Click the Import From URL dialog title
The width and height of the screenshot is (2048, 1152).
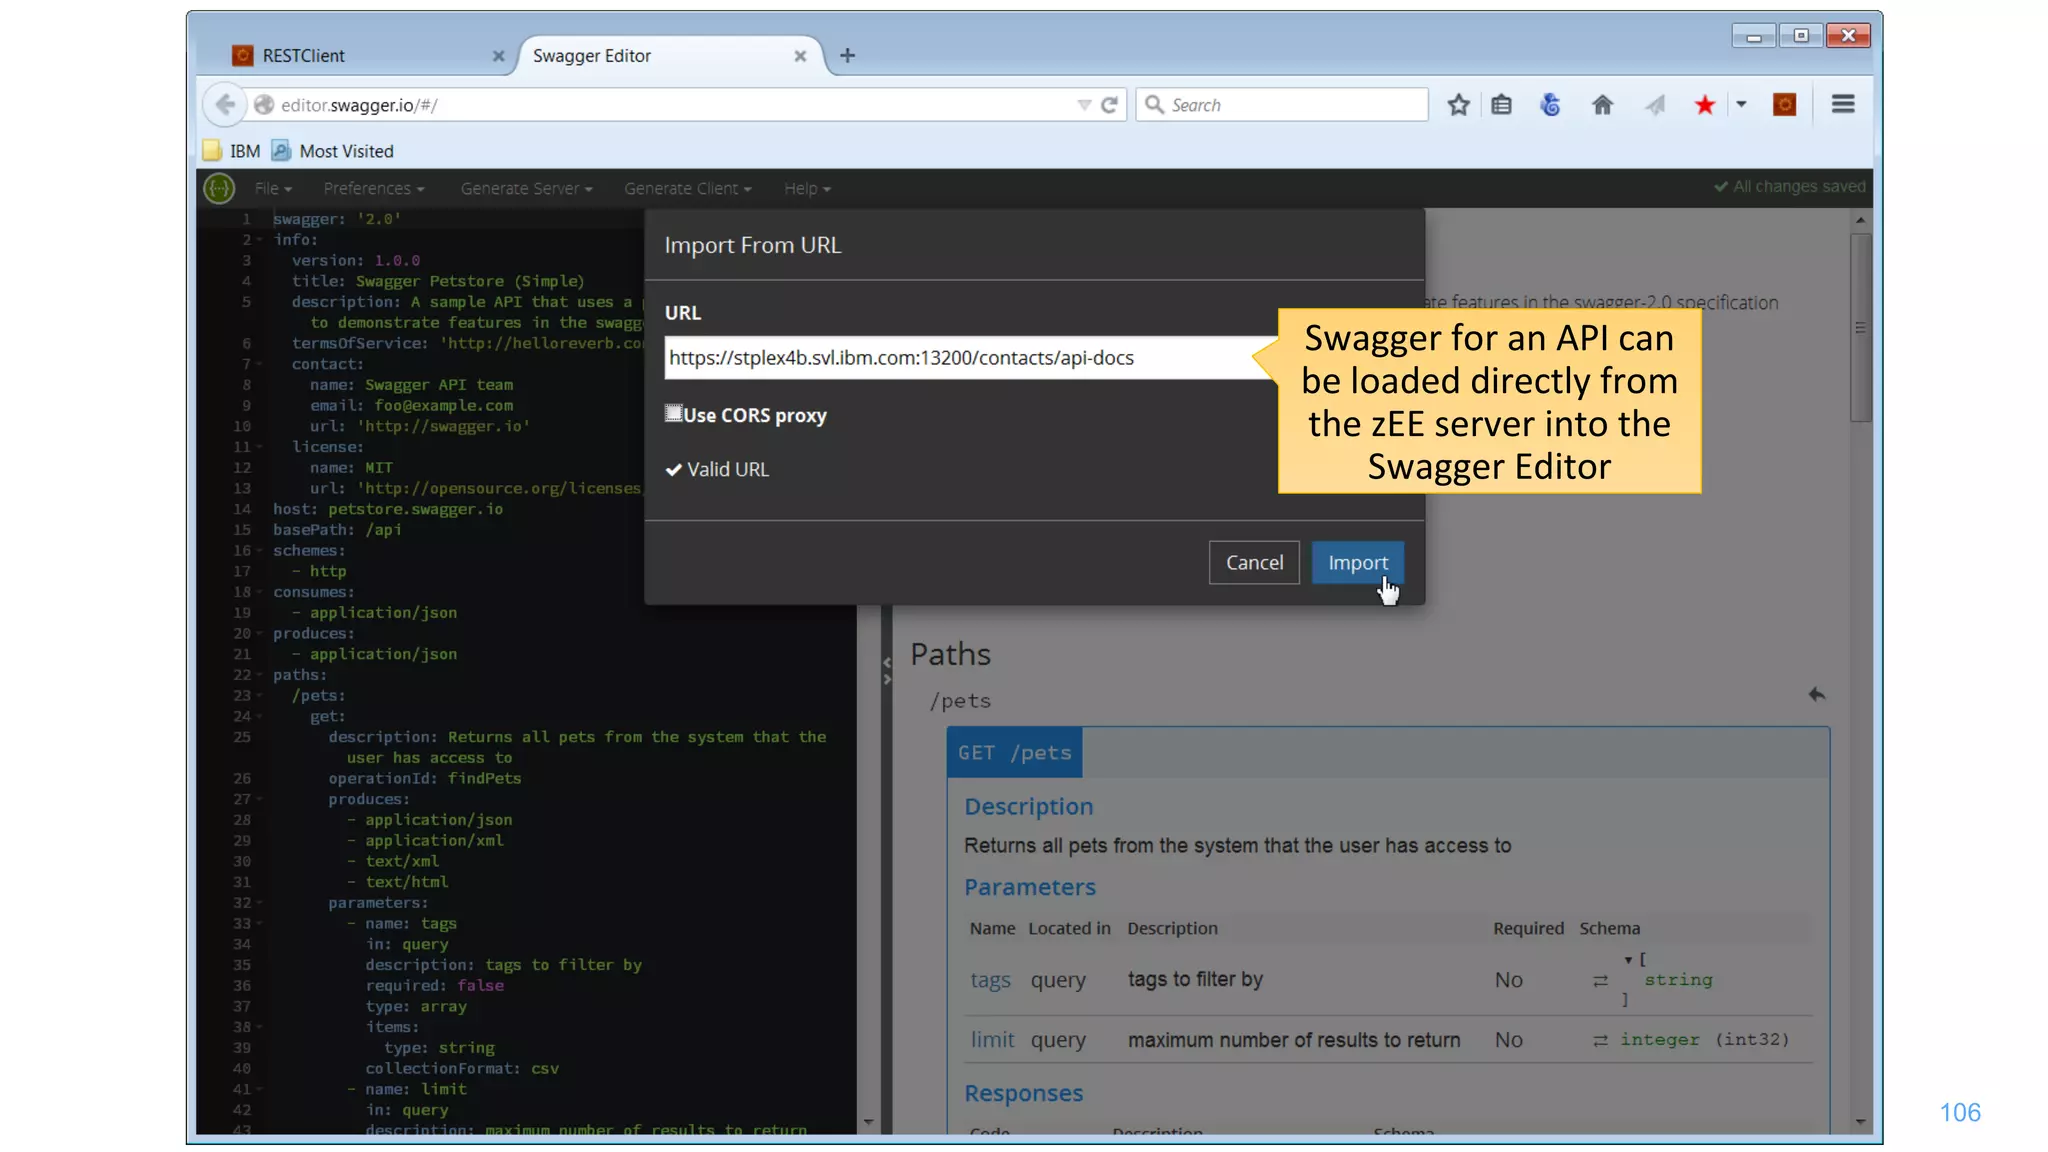click(x=752, y=245)
